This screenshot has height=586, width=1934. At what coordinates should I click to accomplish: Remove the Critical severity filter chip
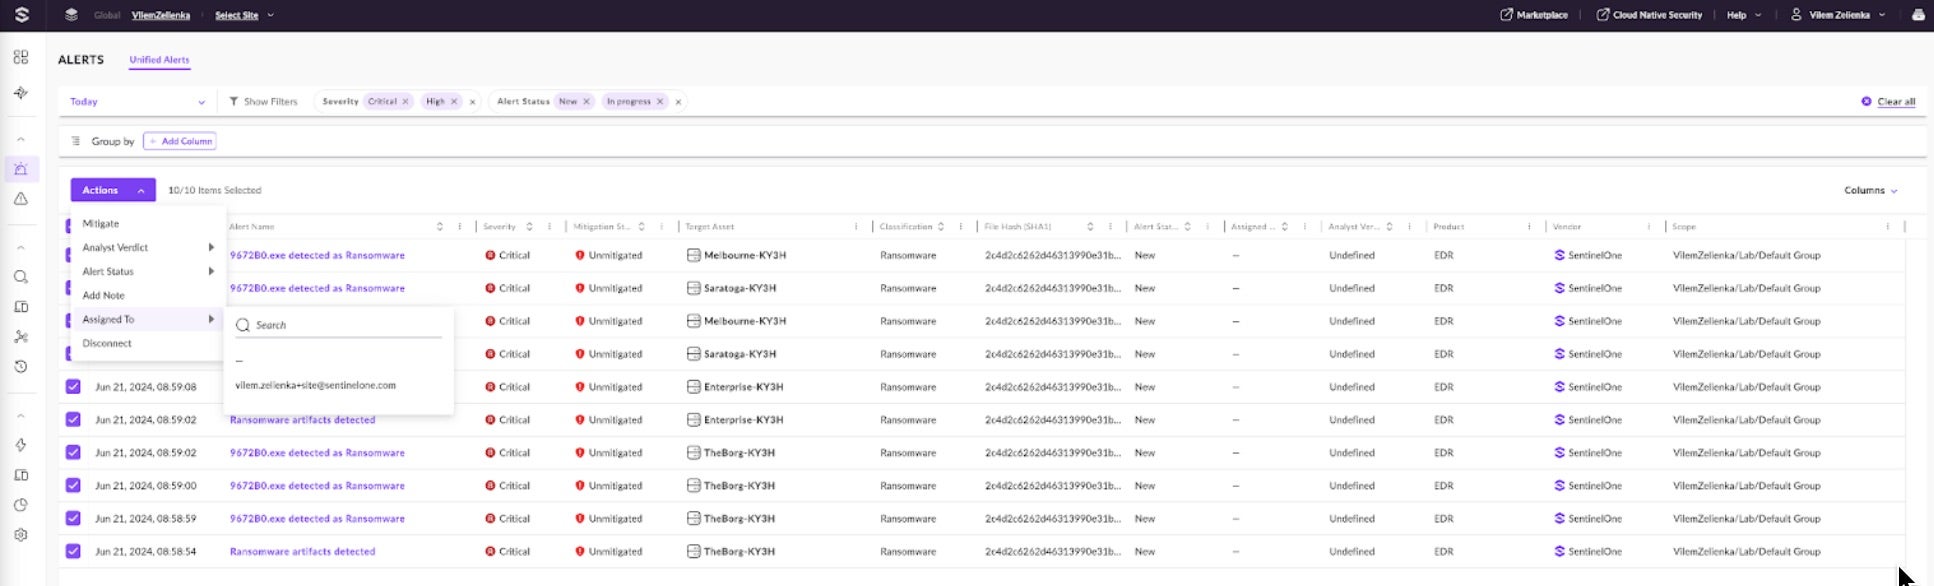coord(405,102)
